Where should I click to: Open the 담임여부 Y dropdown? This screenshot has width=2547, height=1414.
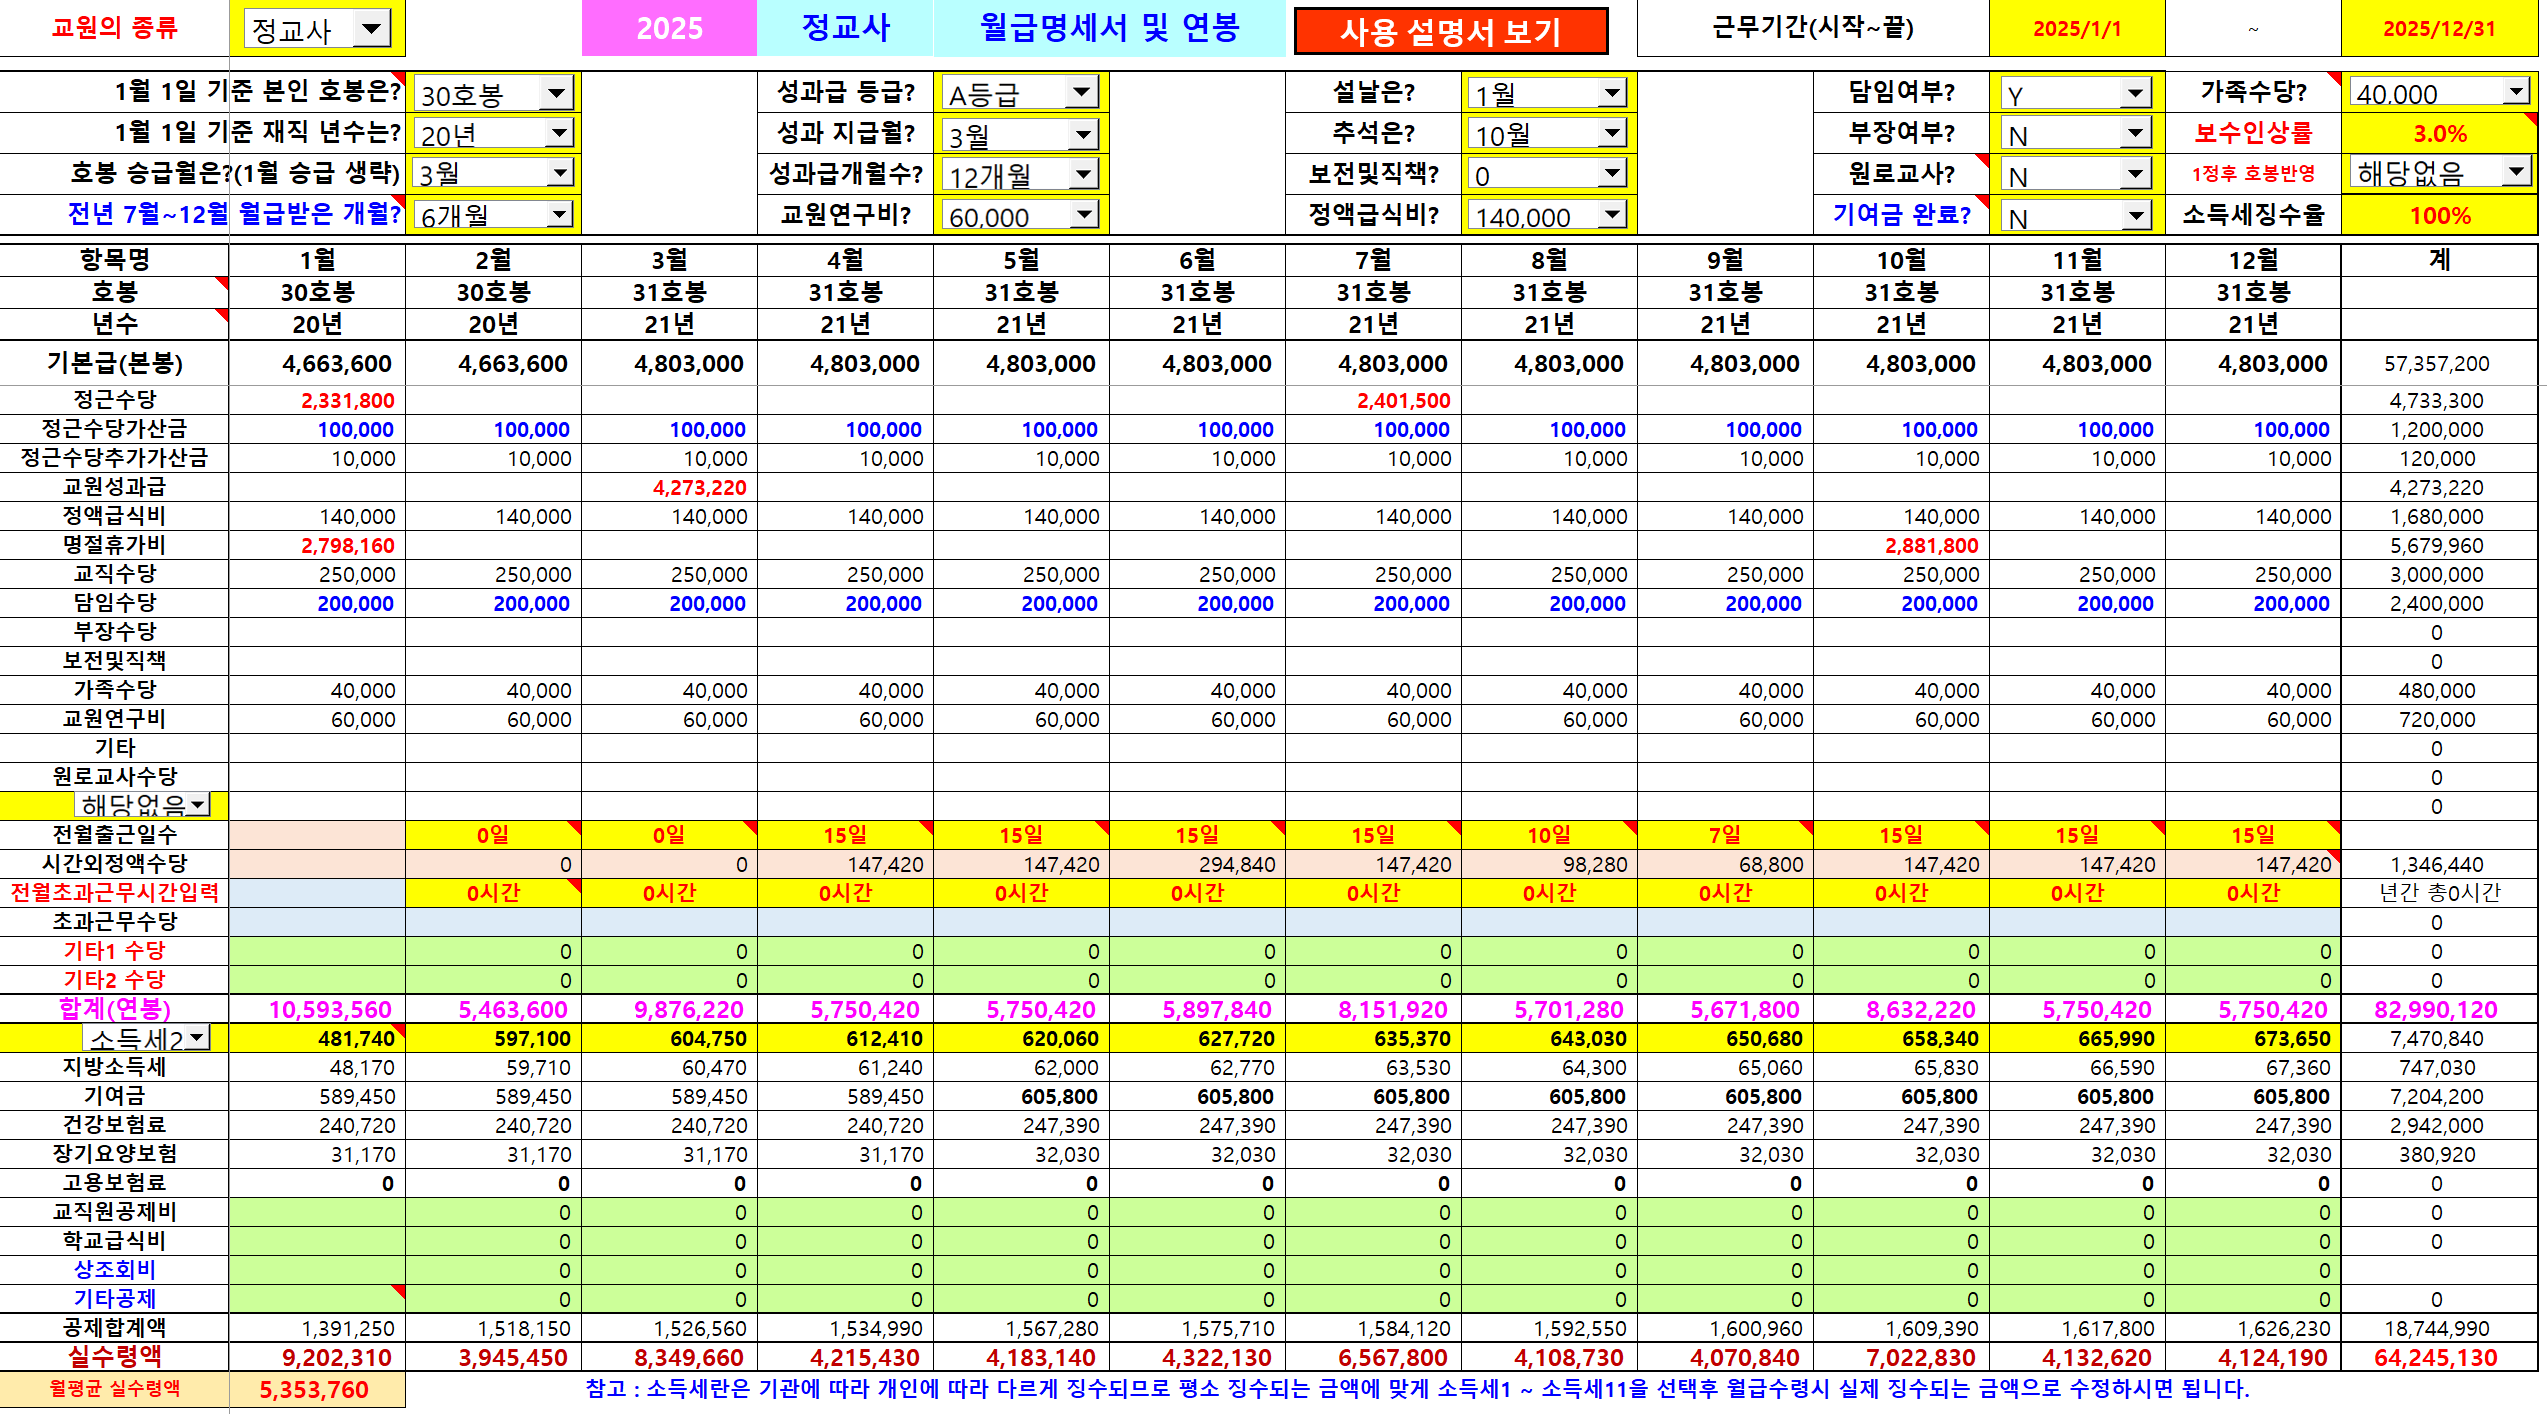click(x=2134, y=93)
